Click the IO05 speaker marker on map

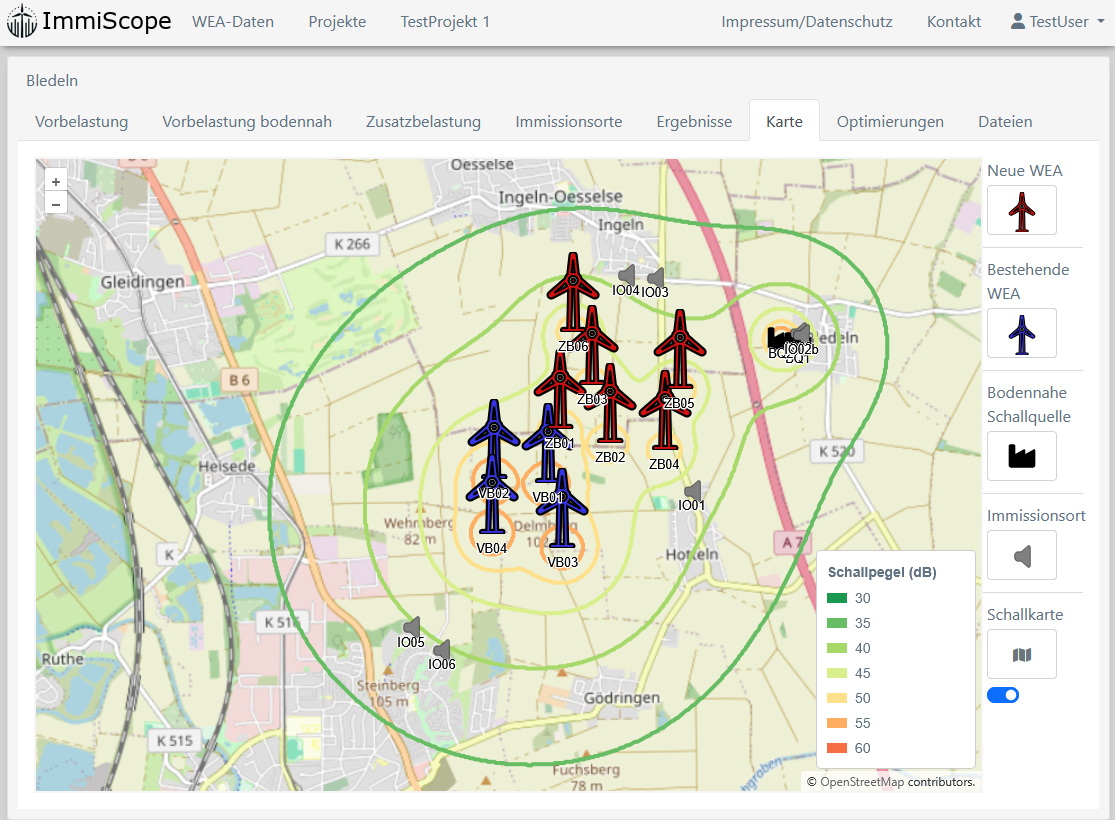coord(411,627)
